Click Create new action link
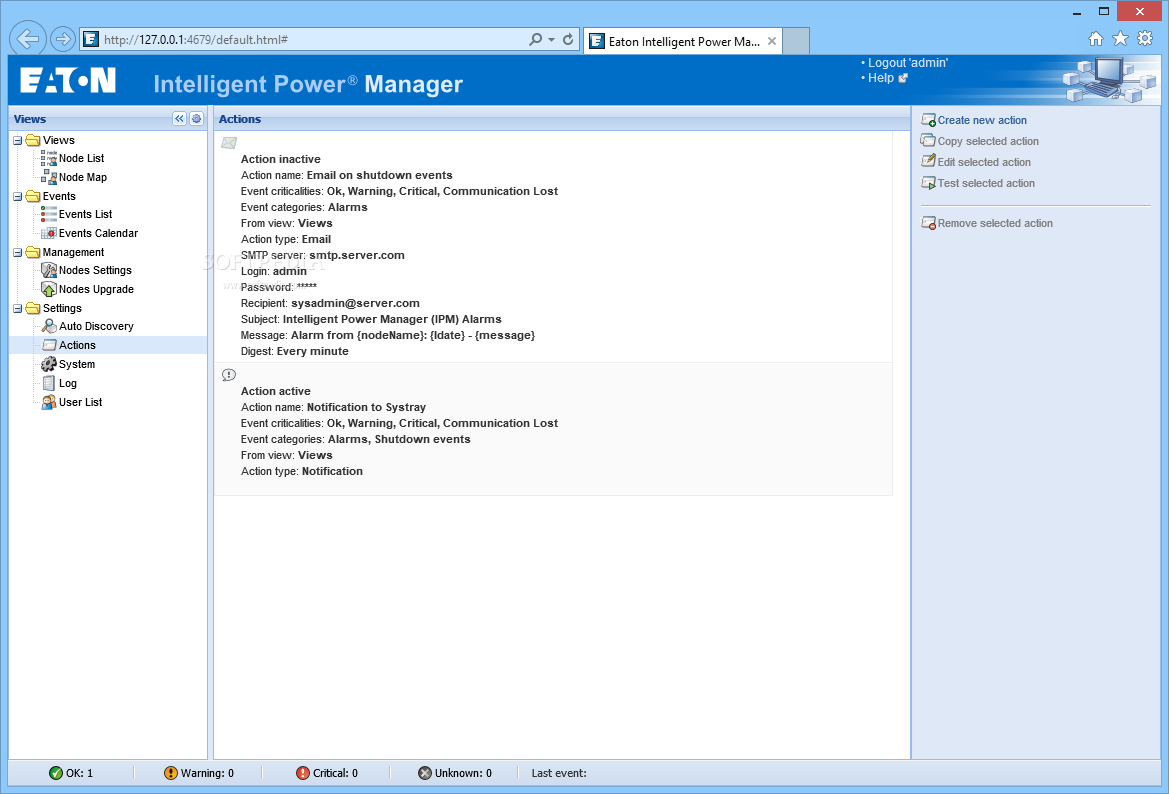 click(982, 120)
